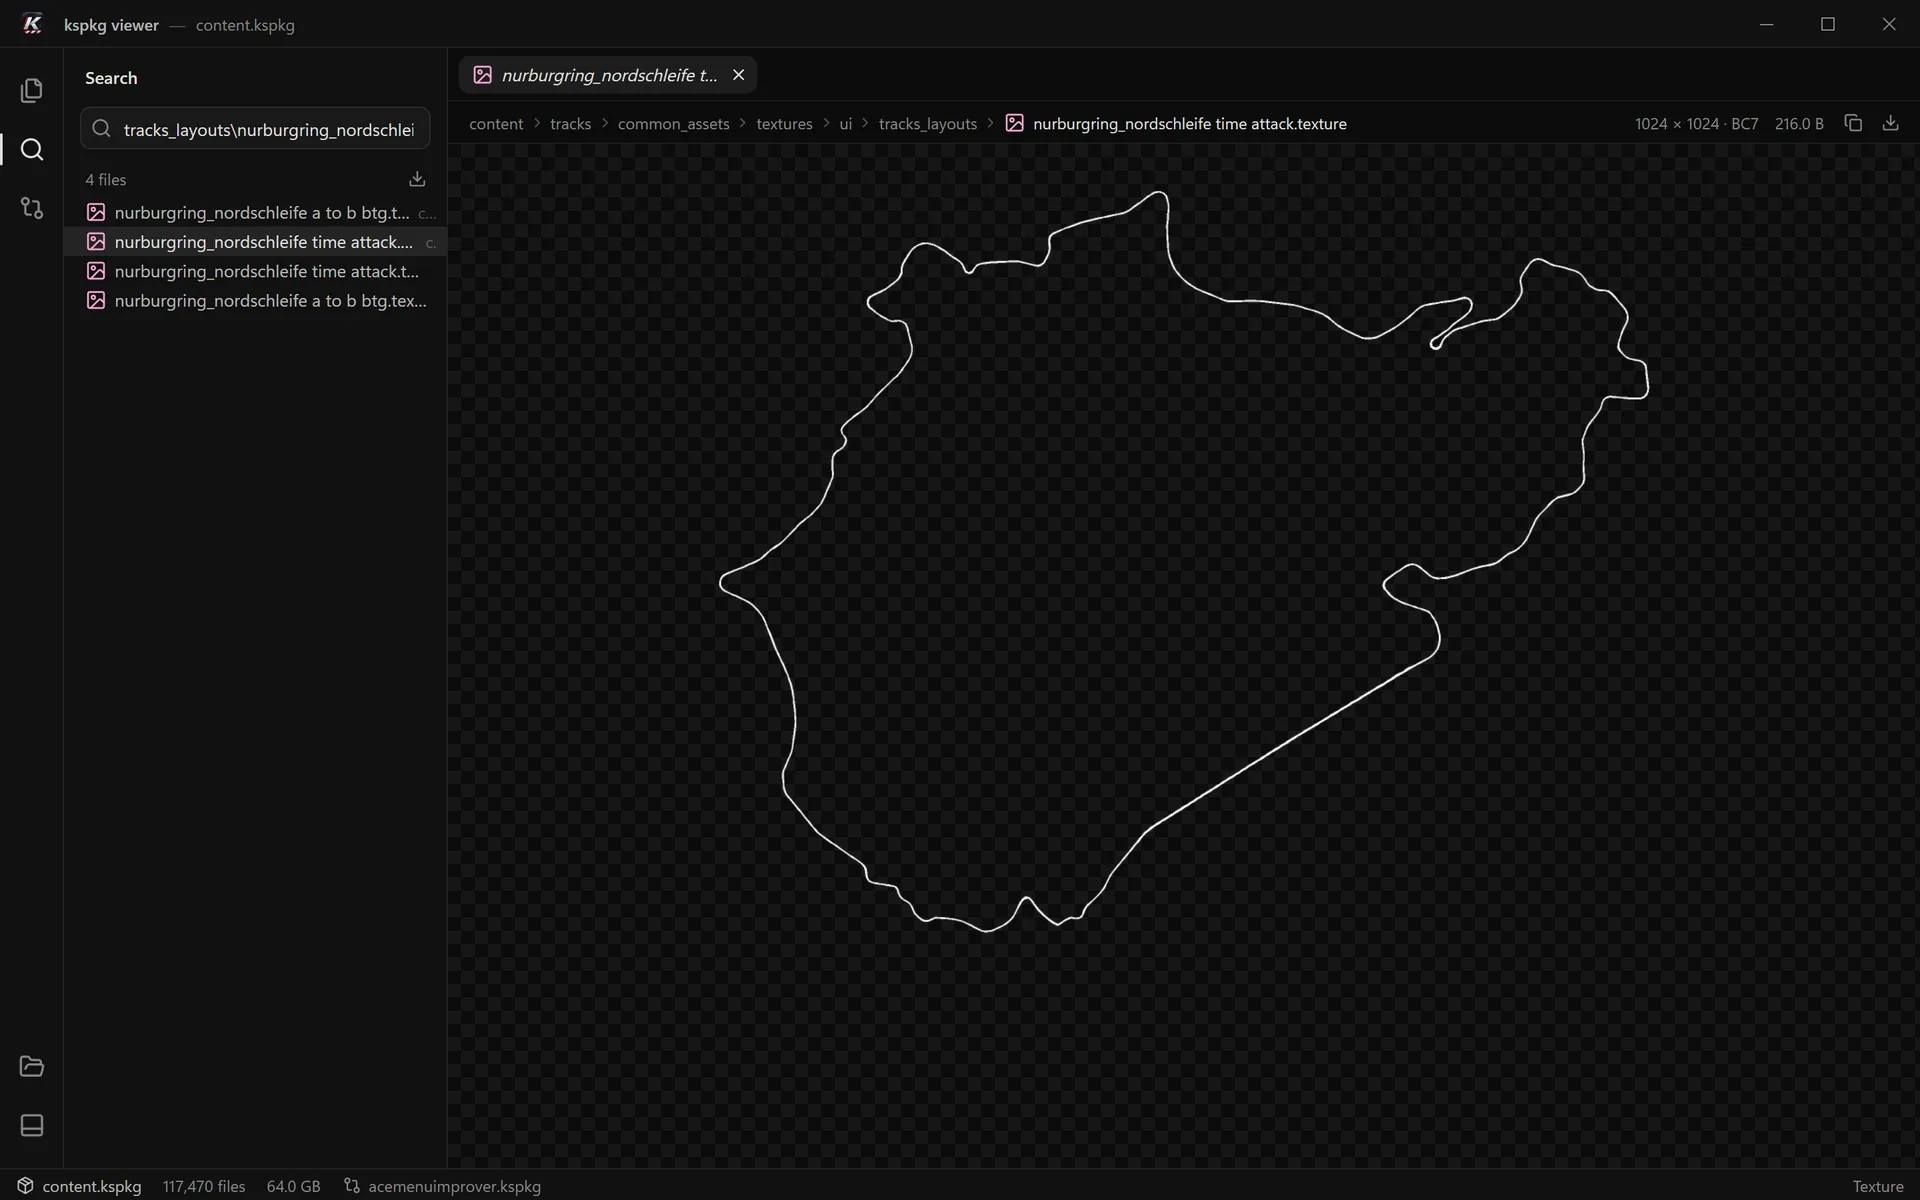Image resolution: width=1920 pixels, height=1200 pixels.
Task: Click the '1024 × 1024 · BC7' info
Action: point(1696,123)
